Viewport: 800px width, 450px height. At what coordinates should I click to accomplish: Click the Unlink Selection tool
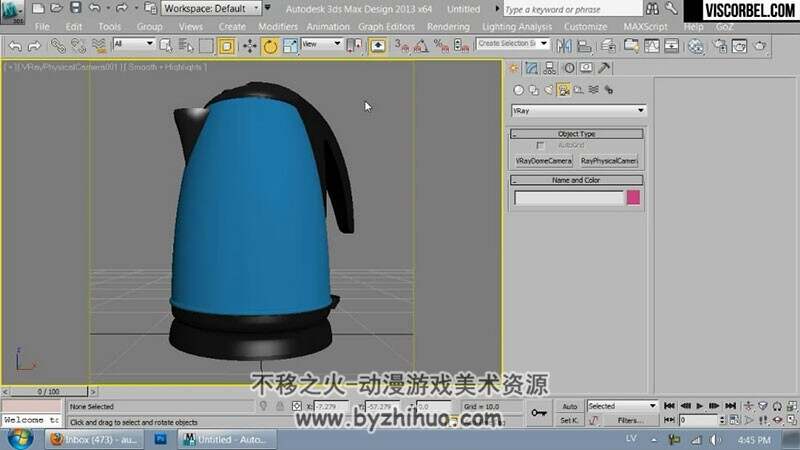pyautogui.click(x=78, y=46)
